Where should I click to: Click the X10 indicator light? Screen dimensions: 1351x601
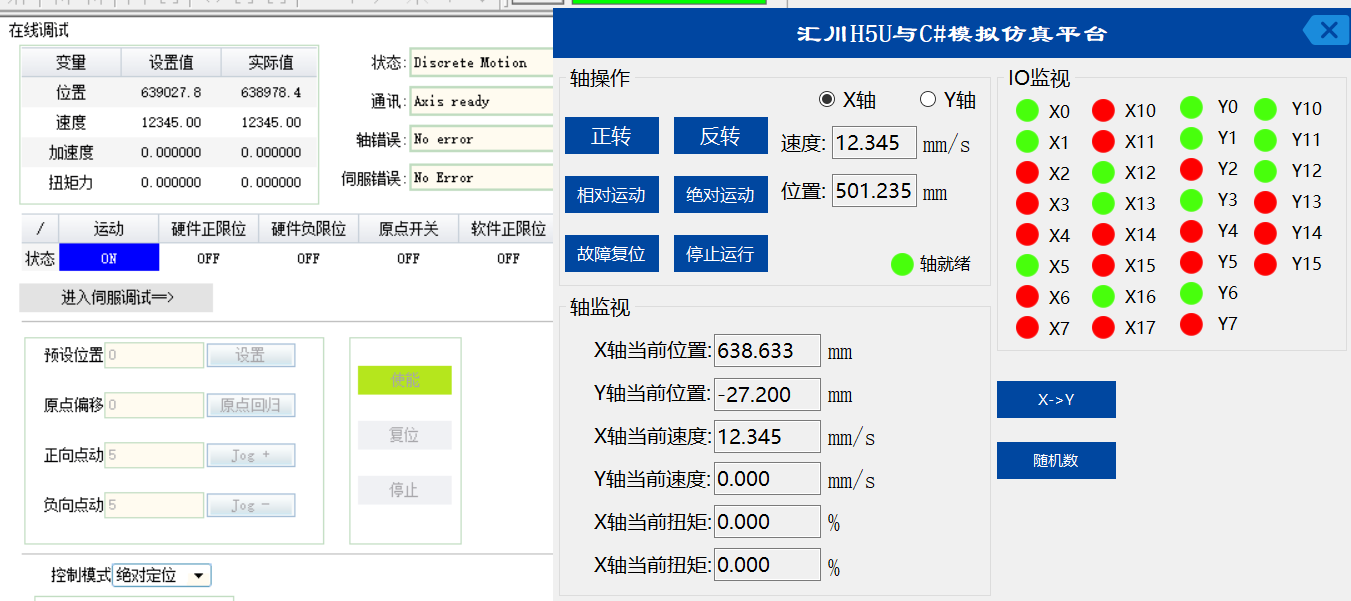pos(1103,110)
